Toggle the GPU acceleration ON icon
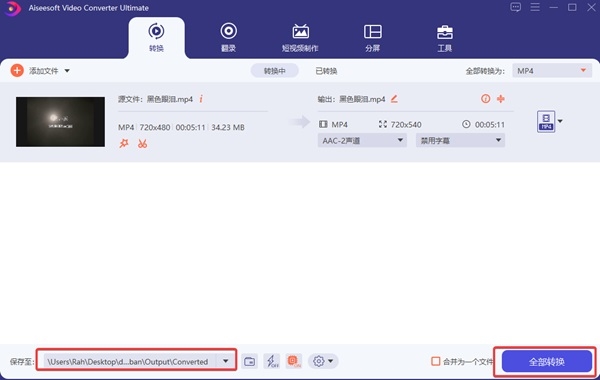Screen dimensions: 600x380 tap(294, 361)
